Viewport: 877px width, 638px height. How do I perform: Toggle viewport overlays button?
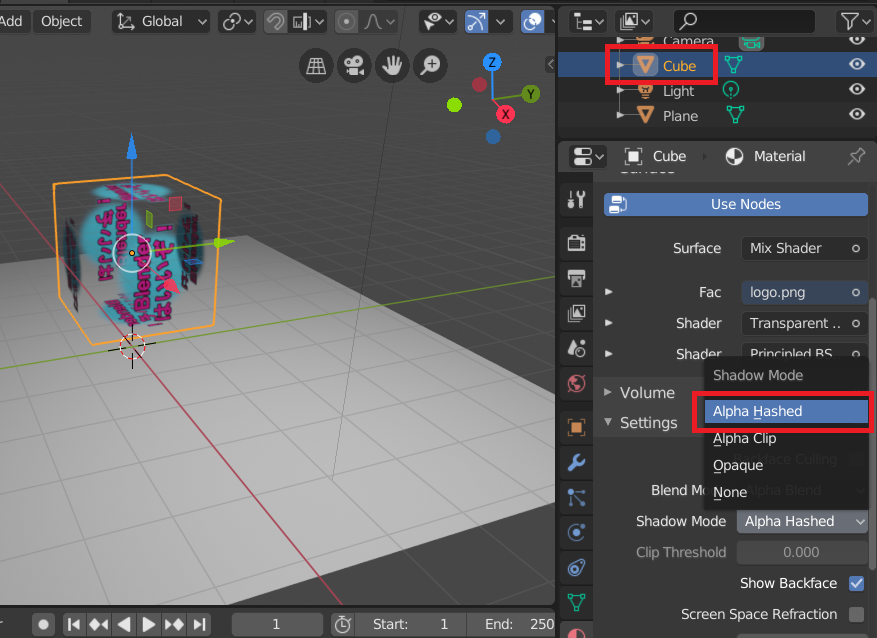[532, 22]
